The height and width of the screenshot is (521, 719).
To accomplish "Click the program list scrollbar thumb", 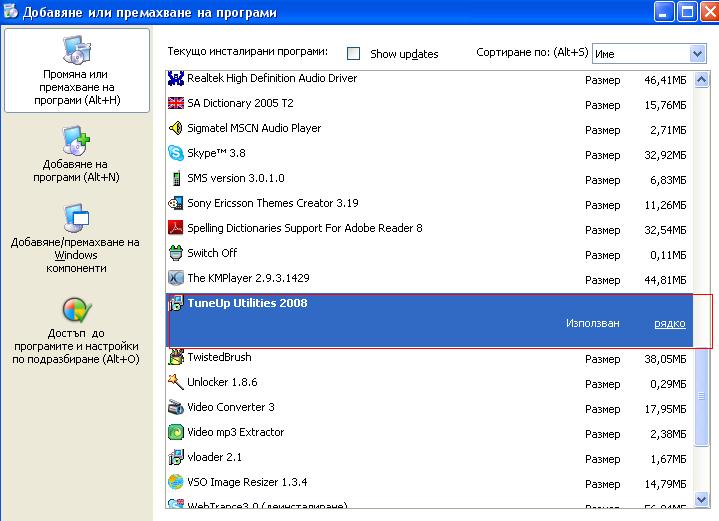I will point(702,395).
